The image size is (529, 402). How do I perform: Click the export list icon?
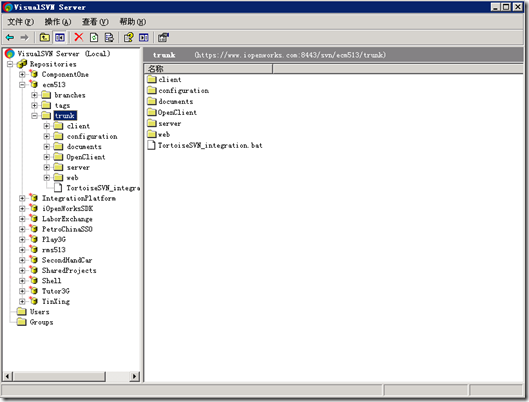109,37
